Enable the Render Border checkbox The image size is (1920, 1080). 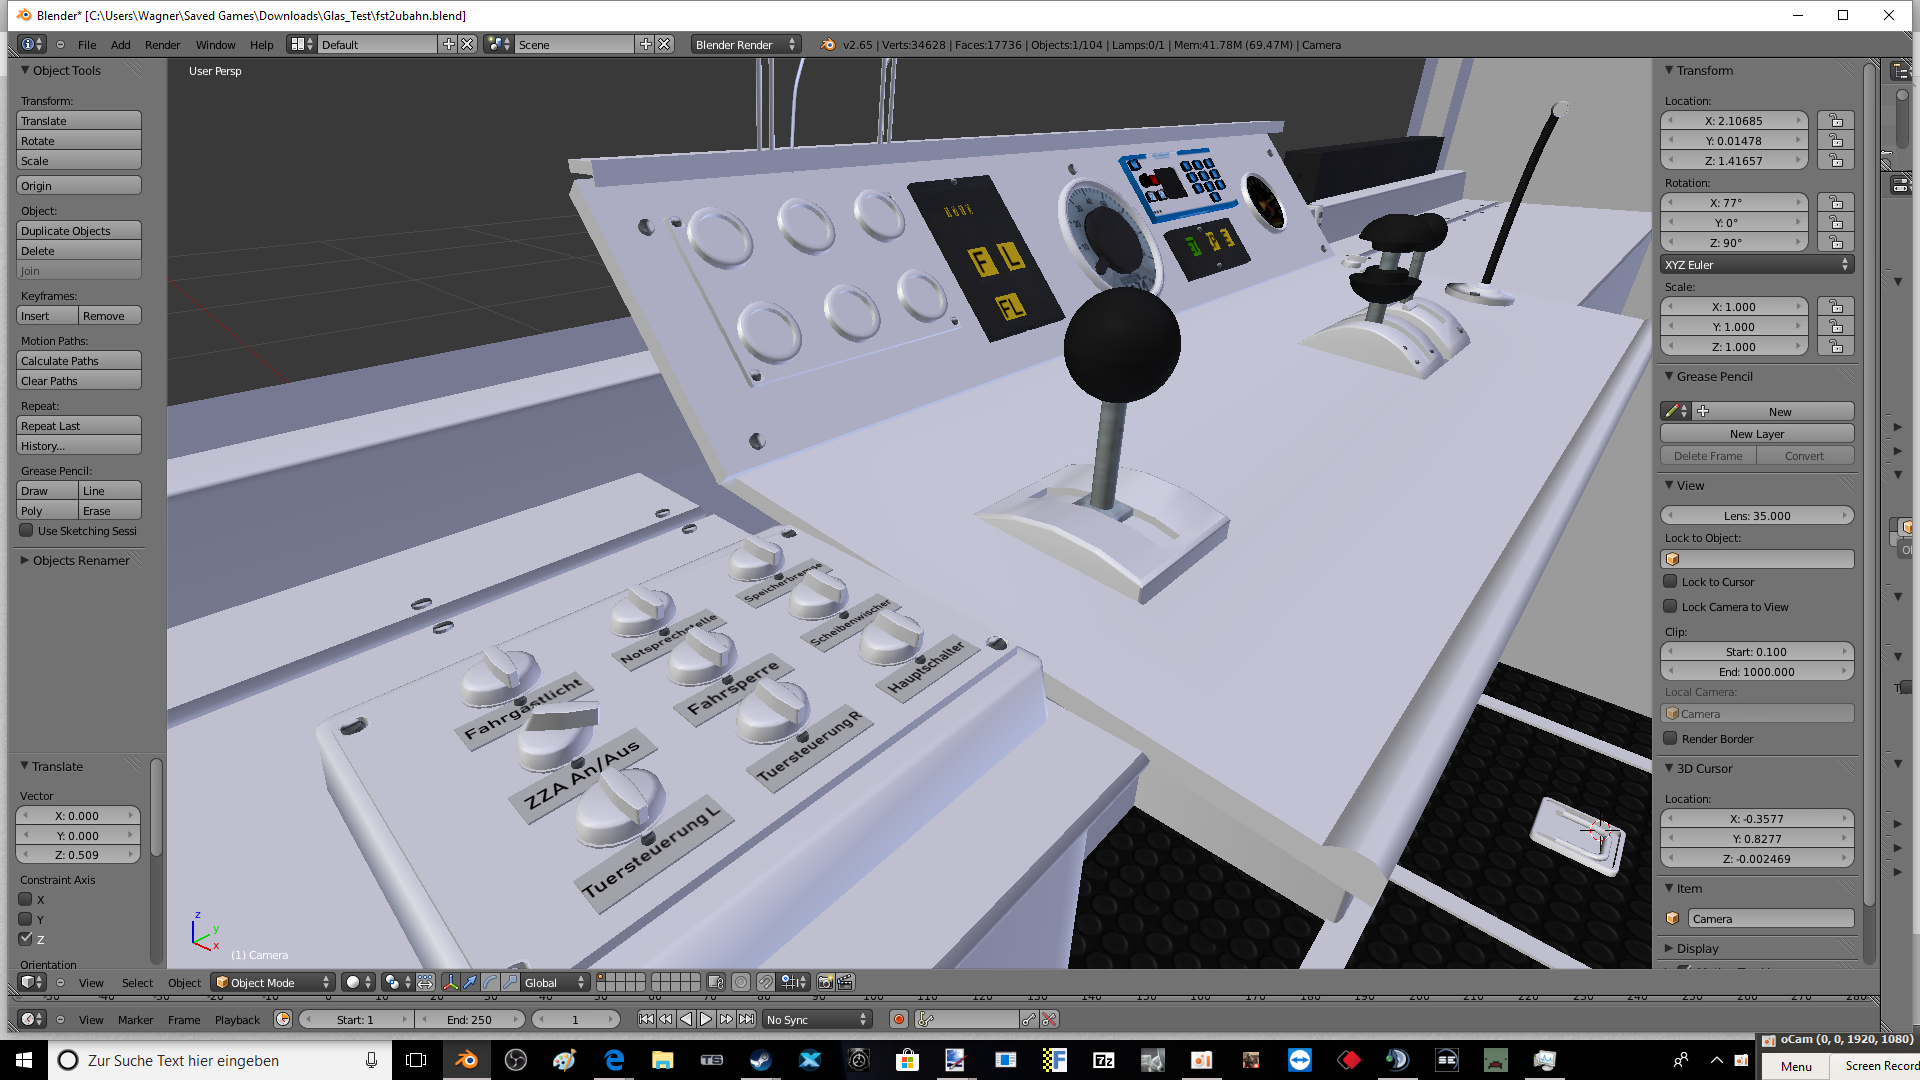1670,739
